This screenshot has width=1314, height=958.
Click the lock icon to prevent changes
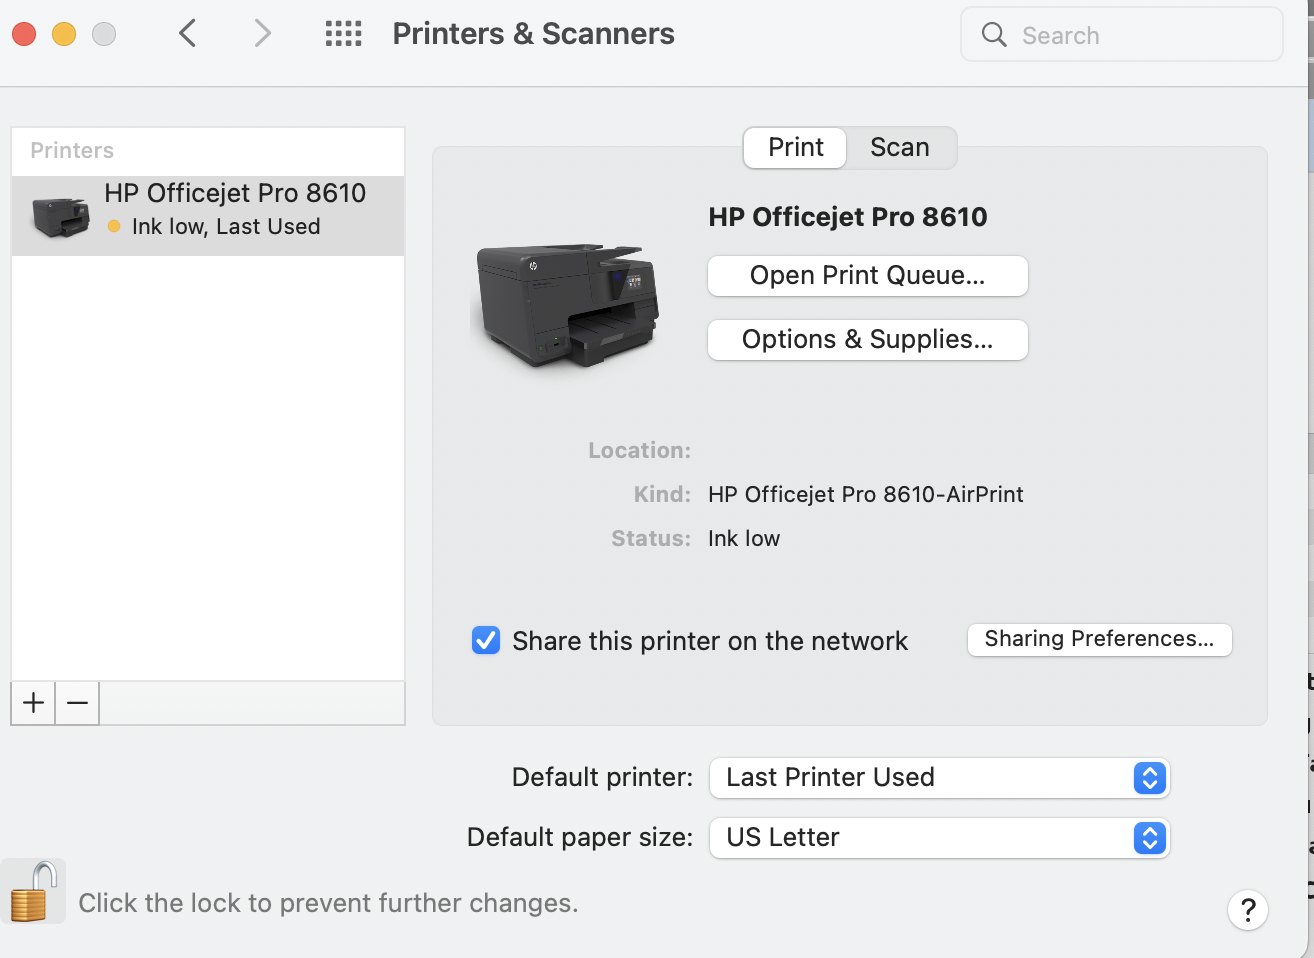click(32, 891)
